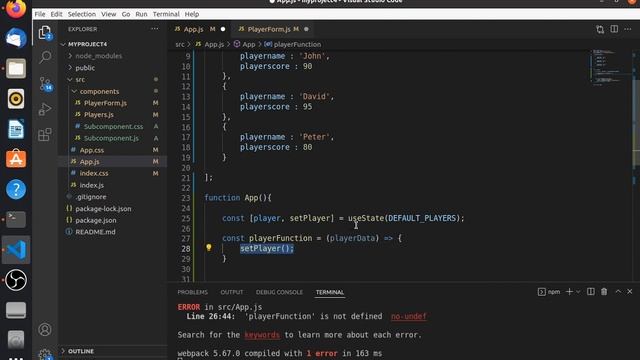Viewport: 640px width, 360px height.
Task: Open the Accounts menu icon
Action: pos(45,329)
